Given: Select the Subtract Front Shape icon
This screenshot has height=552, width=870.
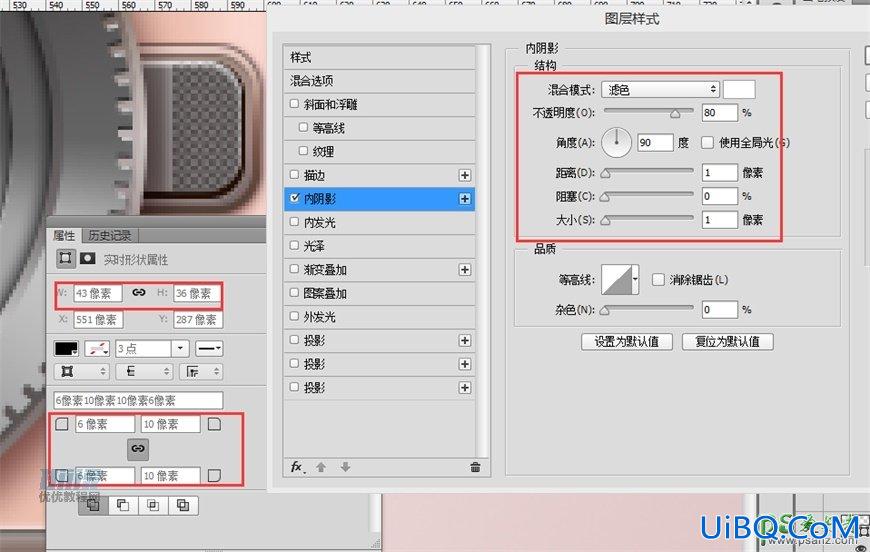Looking at the screenshot, I should [x=123, y=505].
